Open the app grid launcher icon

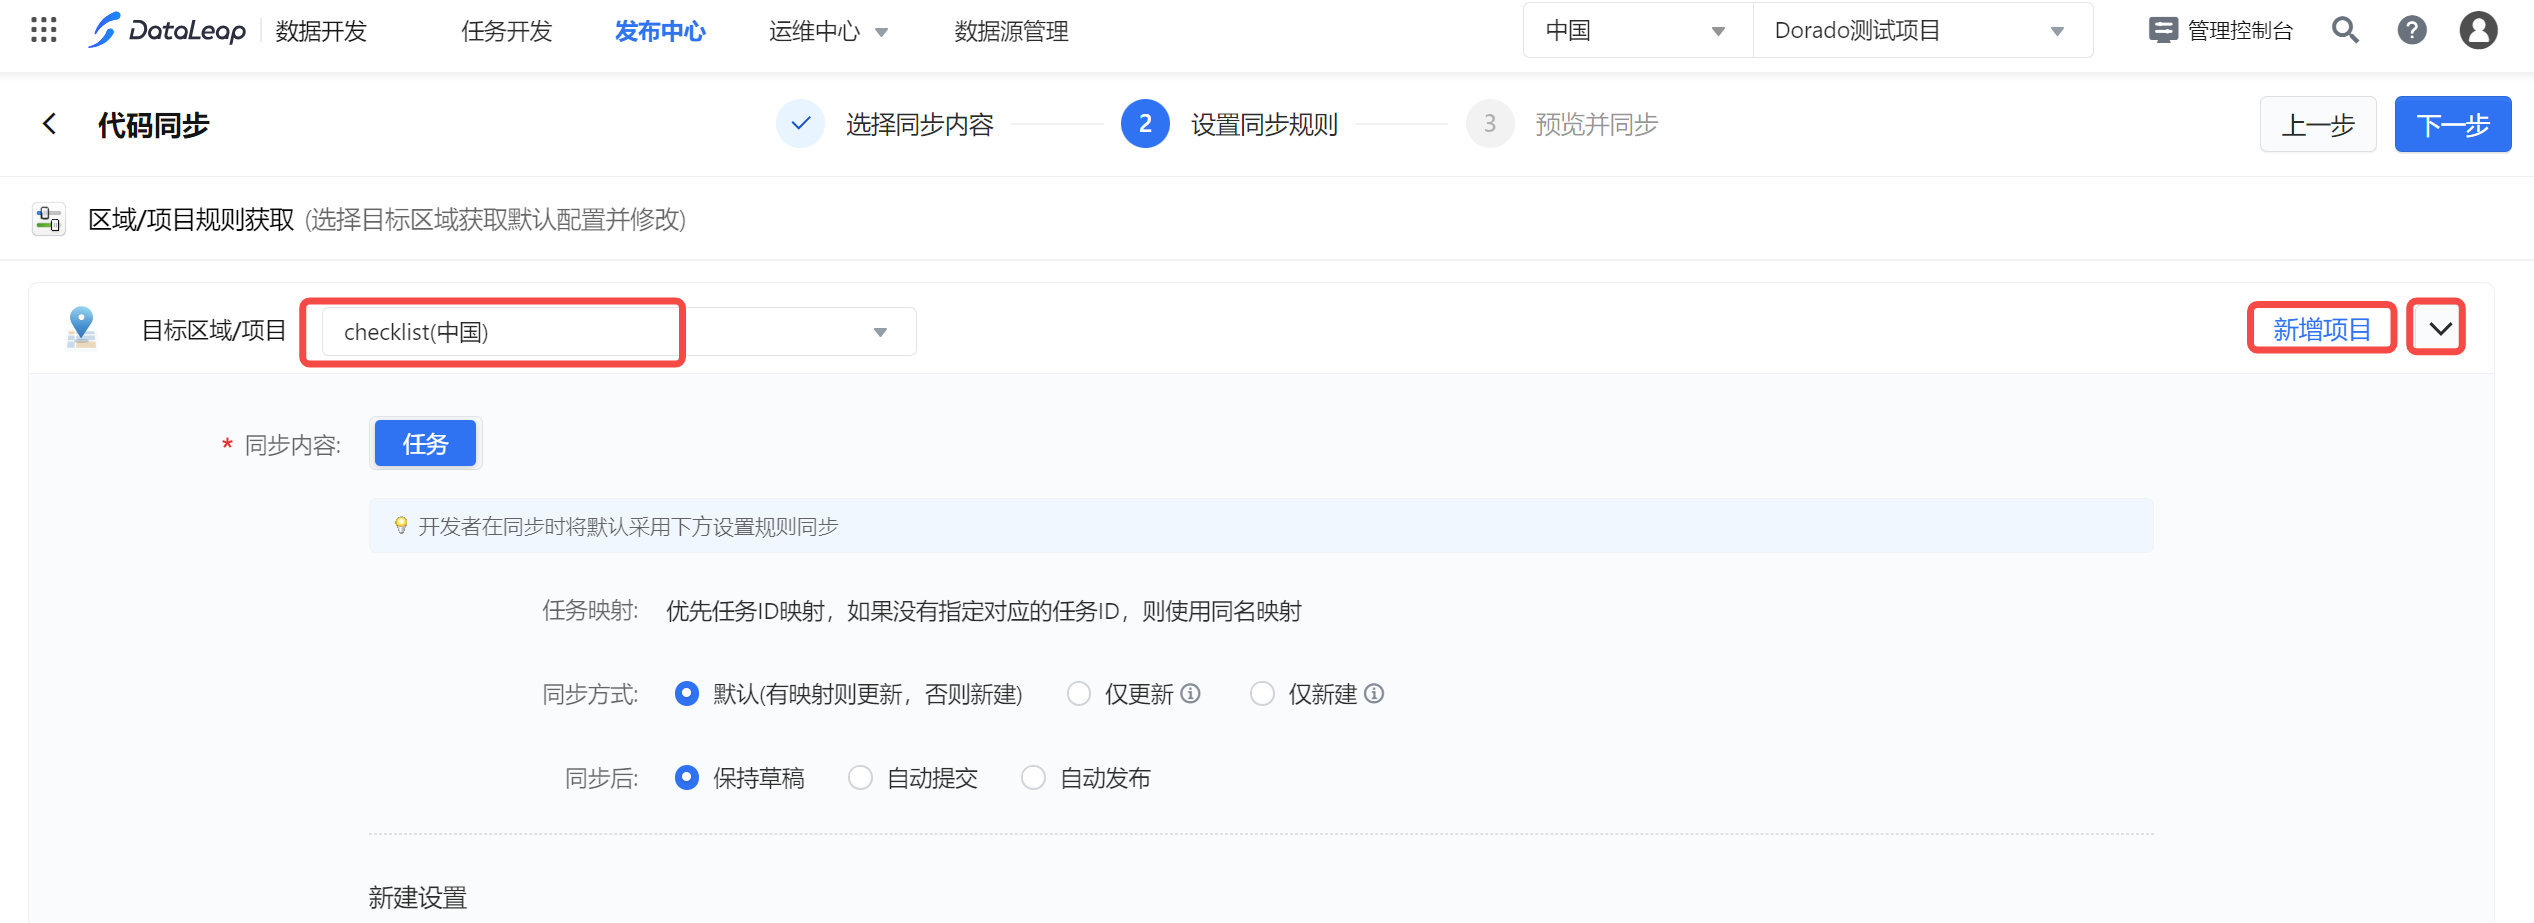coord(44,30)
